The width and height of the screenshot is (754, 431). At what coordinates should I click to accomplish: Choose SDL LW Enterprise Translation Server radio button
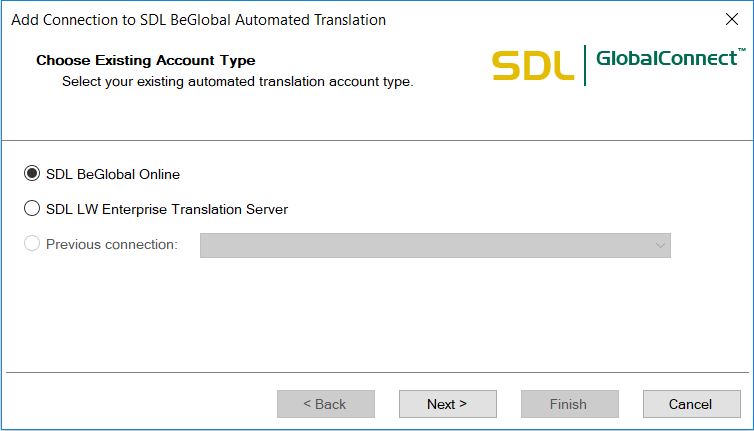tap(32, 209)
